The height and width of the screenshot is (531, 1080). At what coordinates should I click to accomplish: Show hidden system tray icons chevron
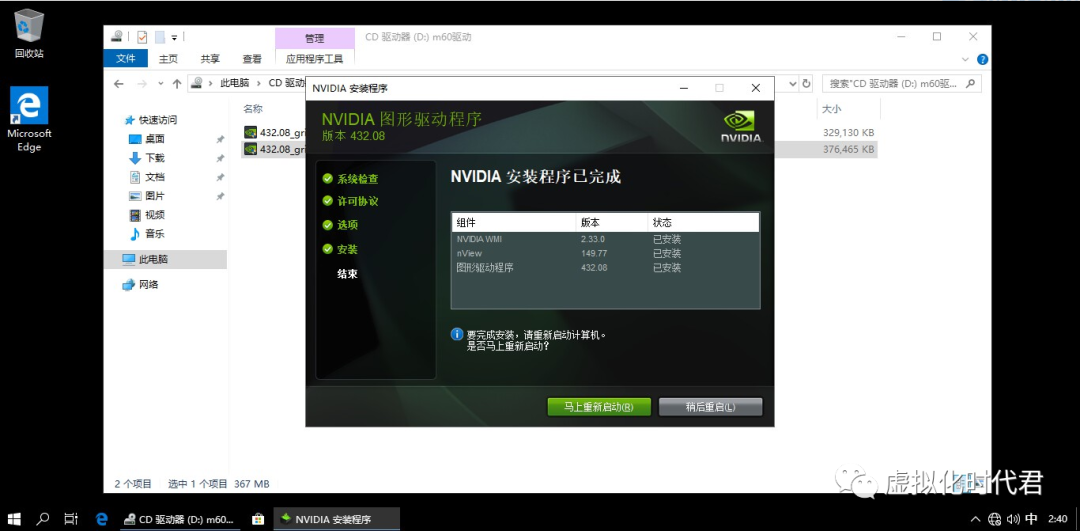975,519
